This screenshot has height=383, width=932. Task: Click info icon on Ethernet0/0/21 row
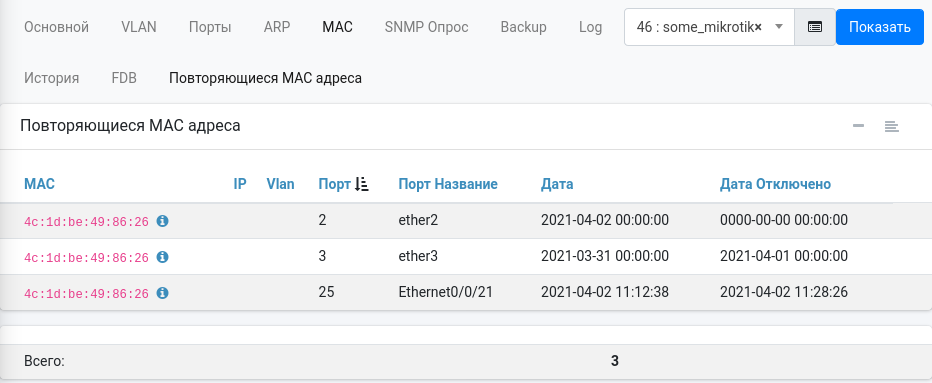pos(162,293)
